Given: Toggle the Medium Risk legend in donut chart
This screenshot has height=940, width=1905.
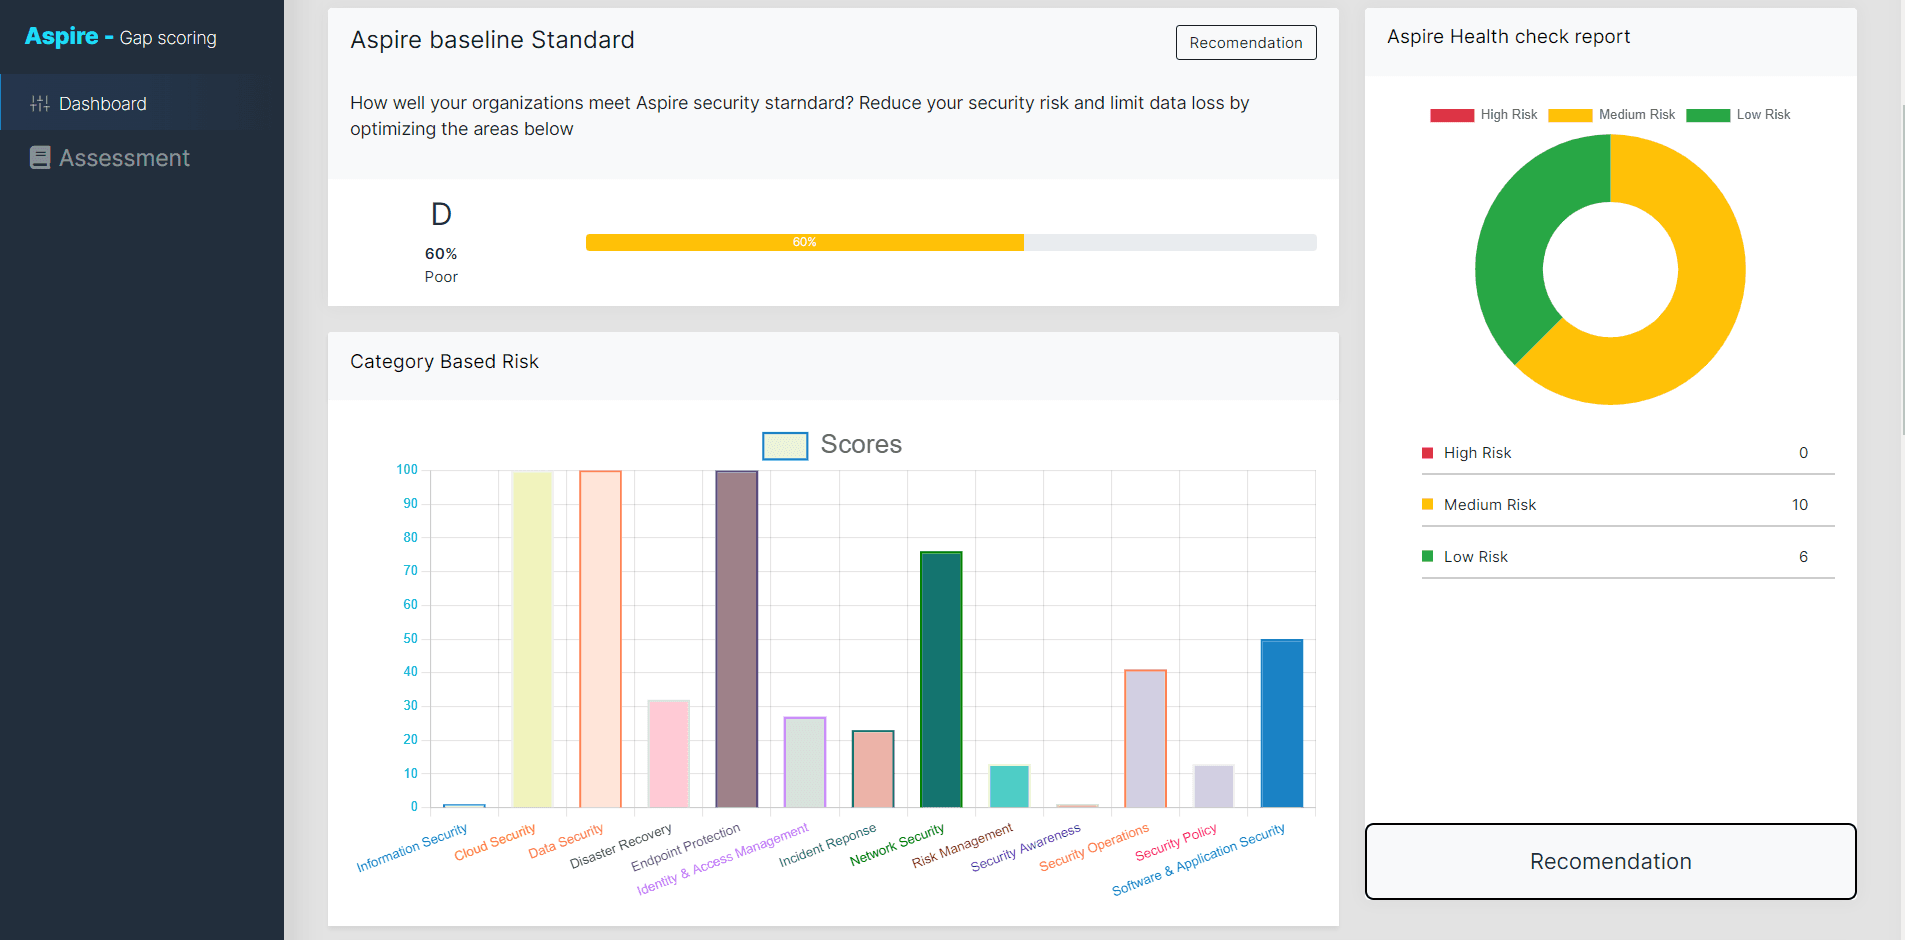Looking at the screenshot, I should [1611, 115].
